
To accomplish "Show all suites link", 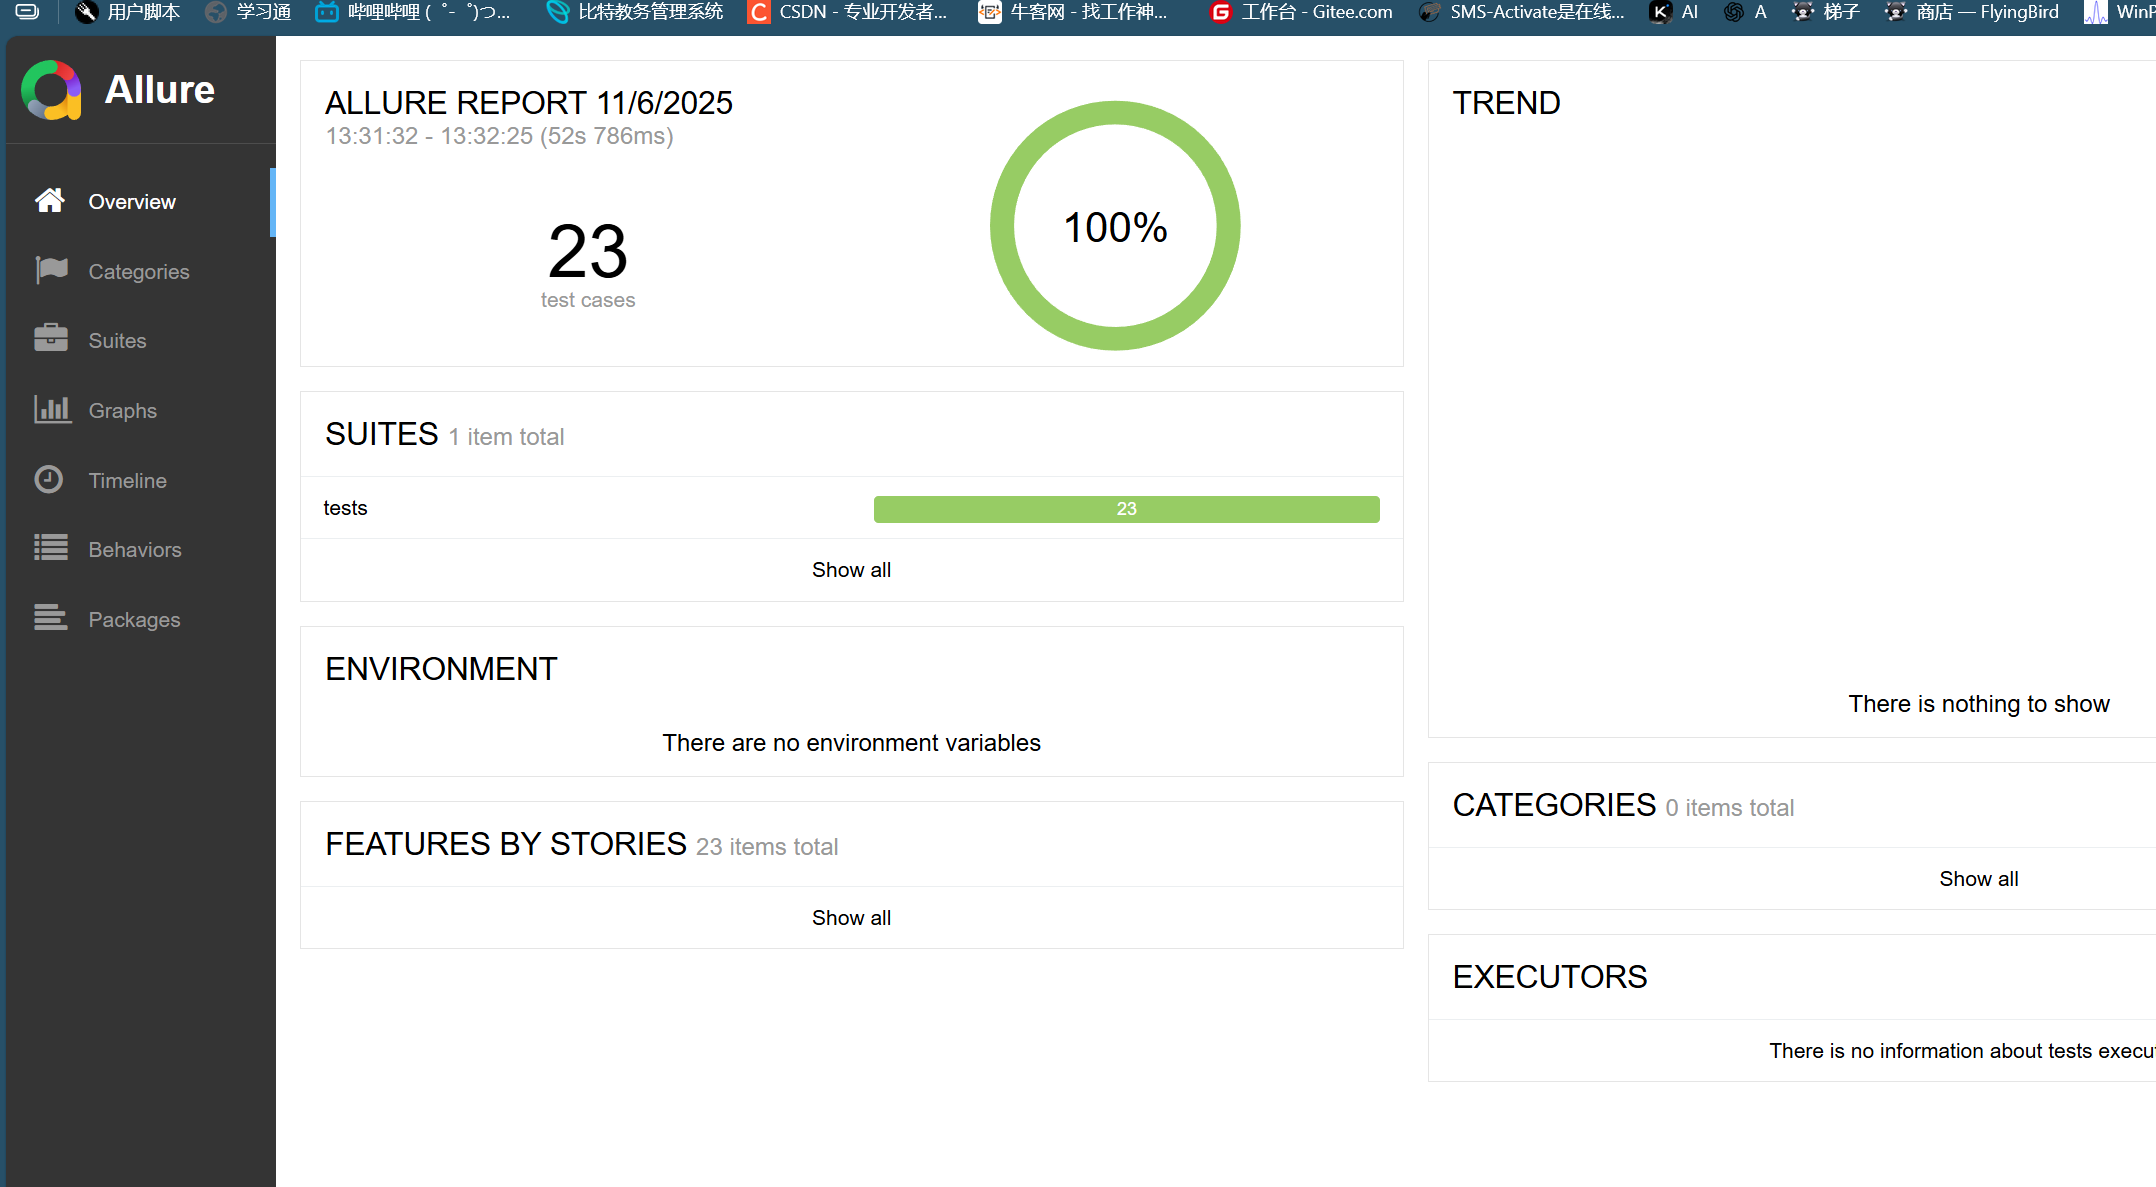I will (x=851, y=570).
